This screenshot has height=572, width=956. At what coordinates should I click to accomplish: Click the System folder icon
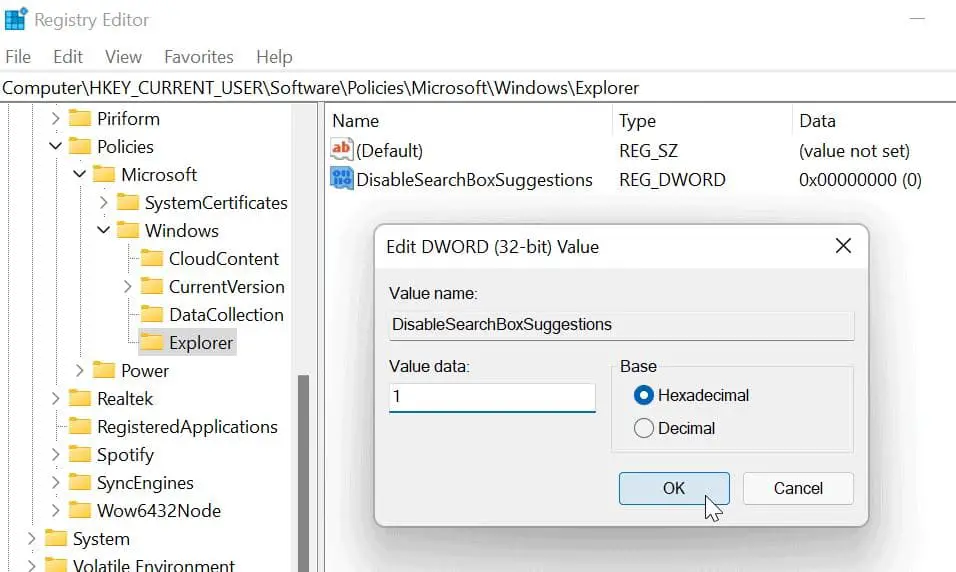point(56,539)
